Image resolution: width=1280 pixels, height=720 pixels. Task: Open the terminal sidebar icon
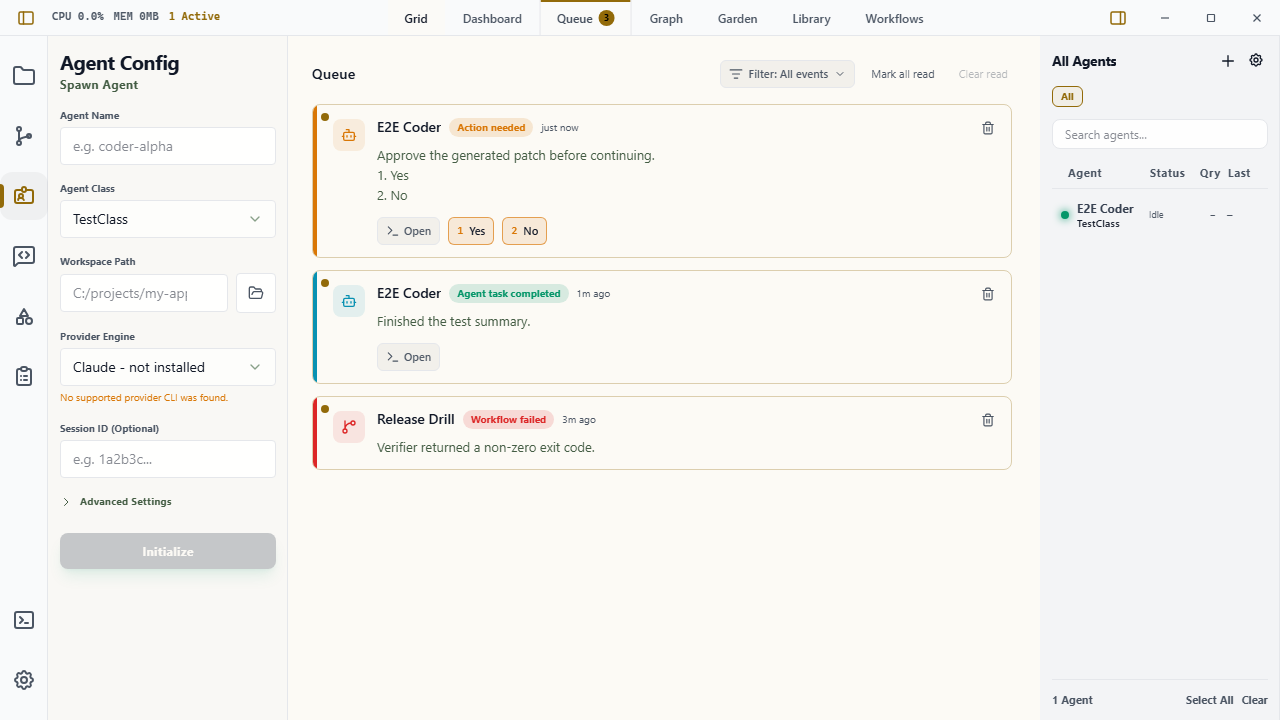[24, 620]
